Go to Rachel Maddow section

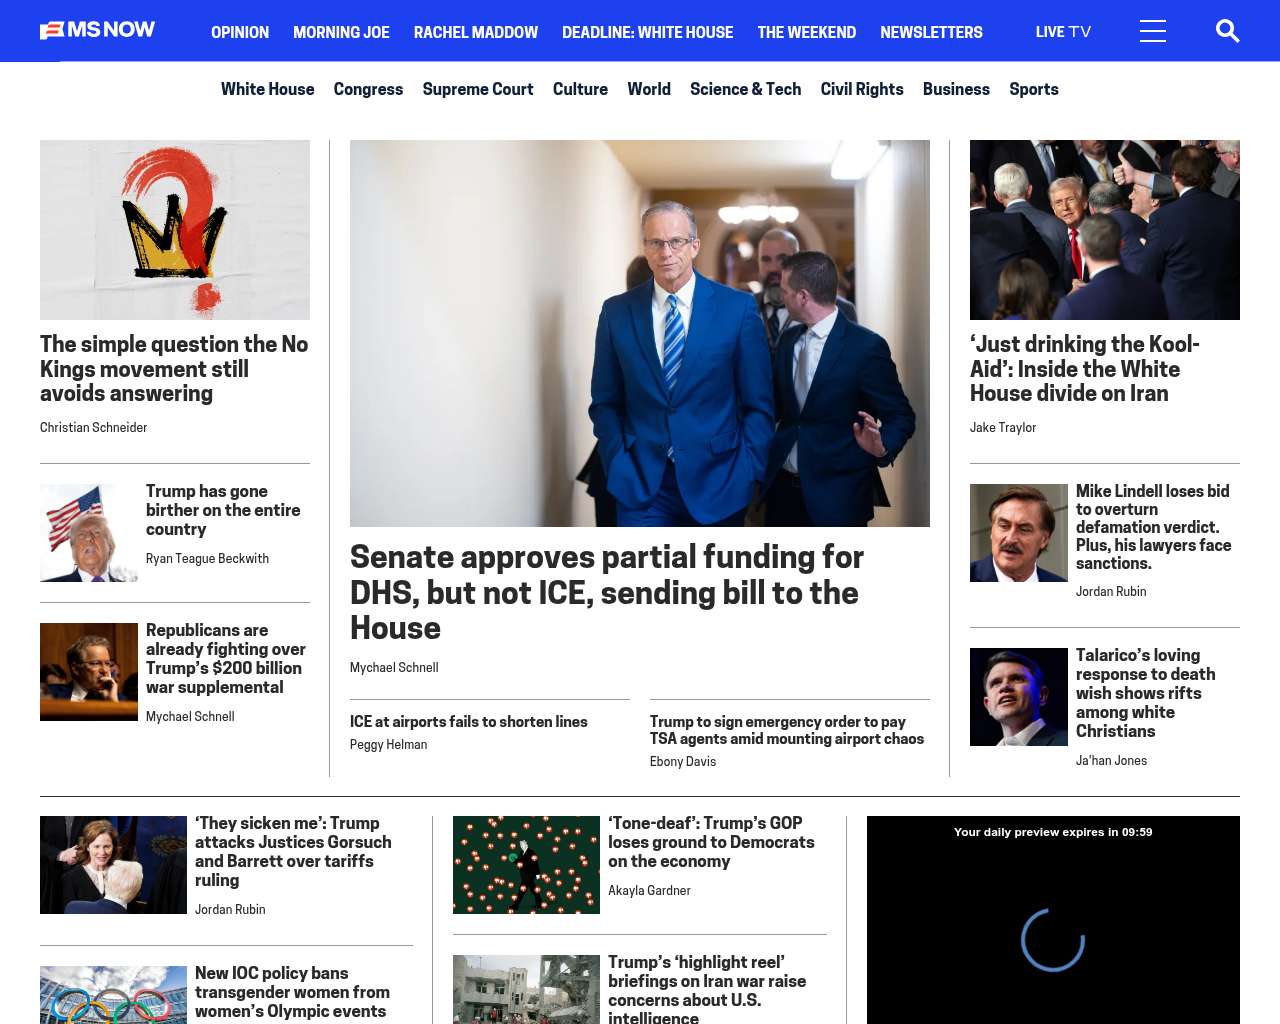[476, 32]
